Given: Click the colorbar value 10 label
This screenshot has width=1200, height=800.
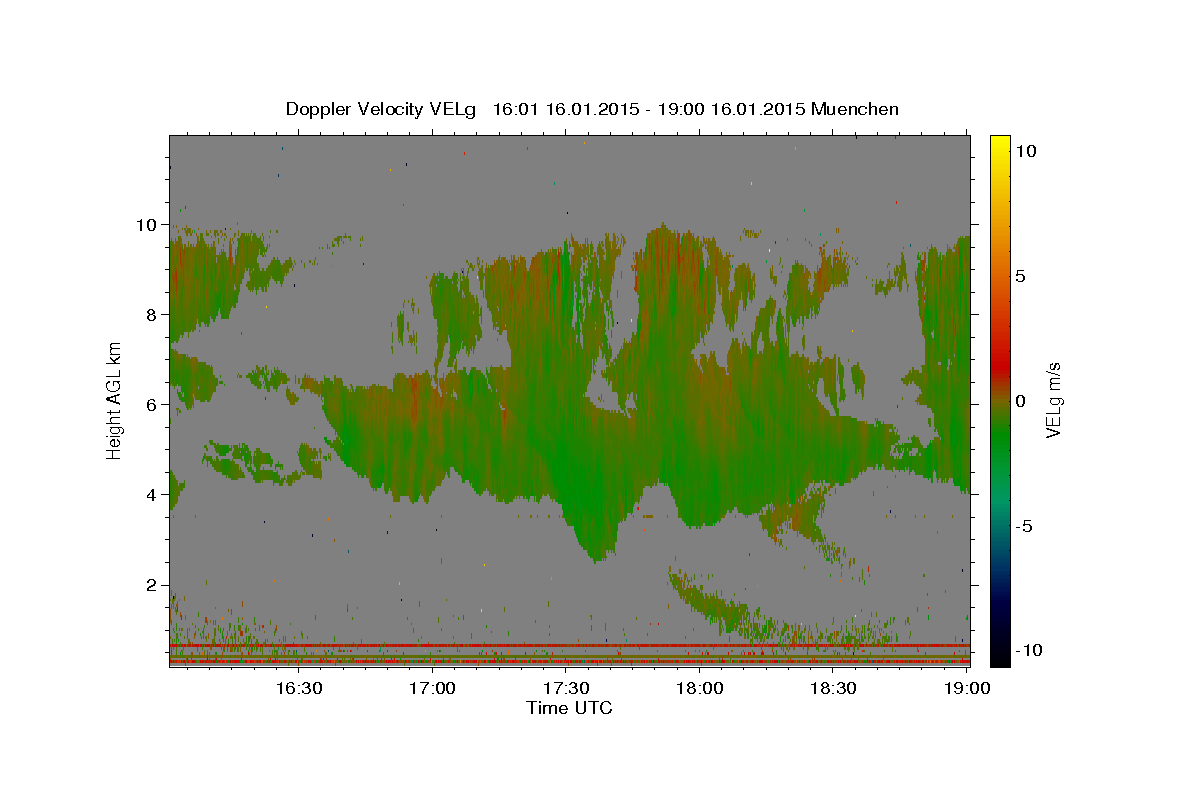Looking at the screenshot, I should tap(1025, 151).
